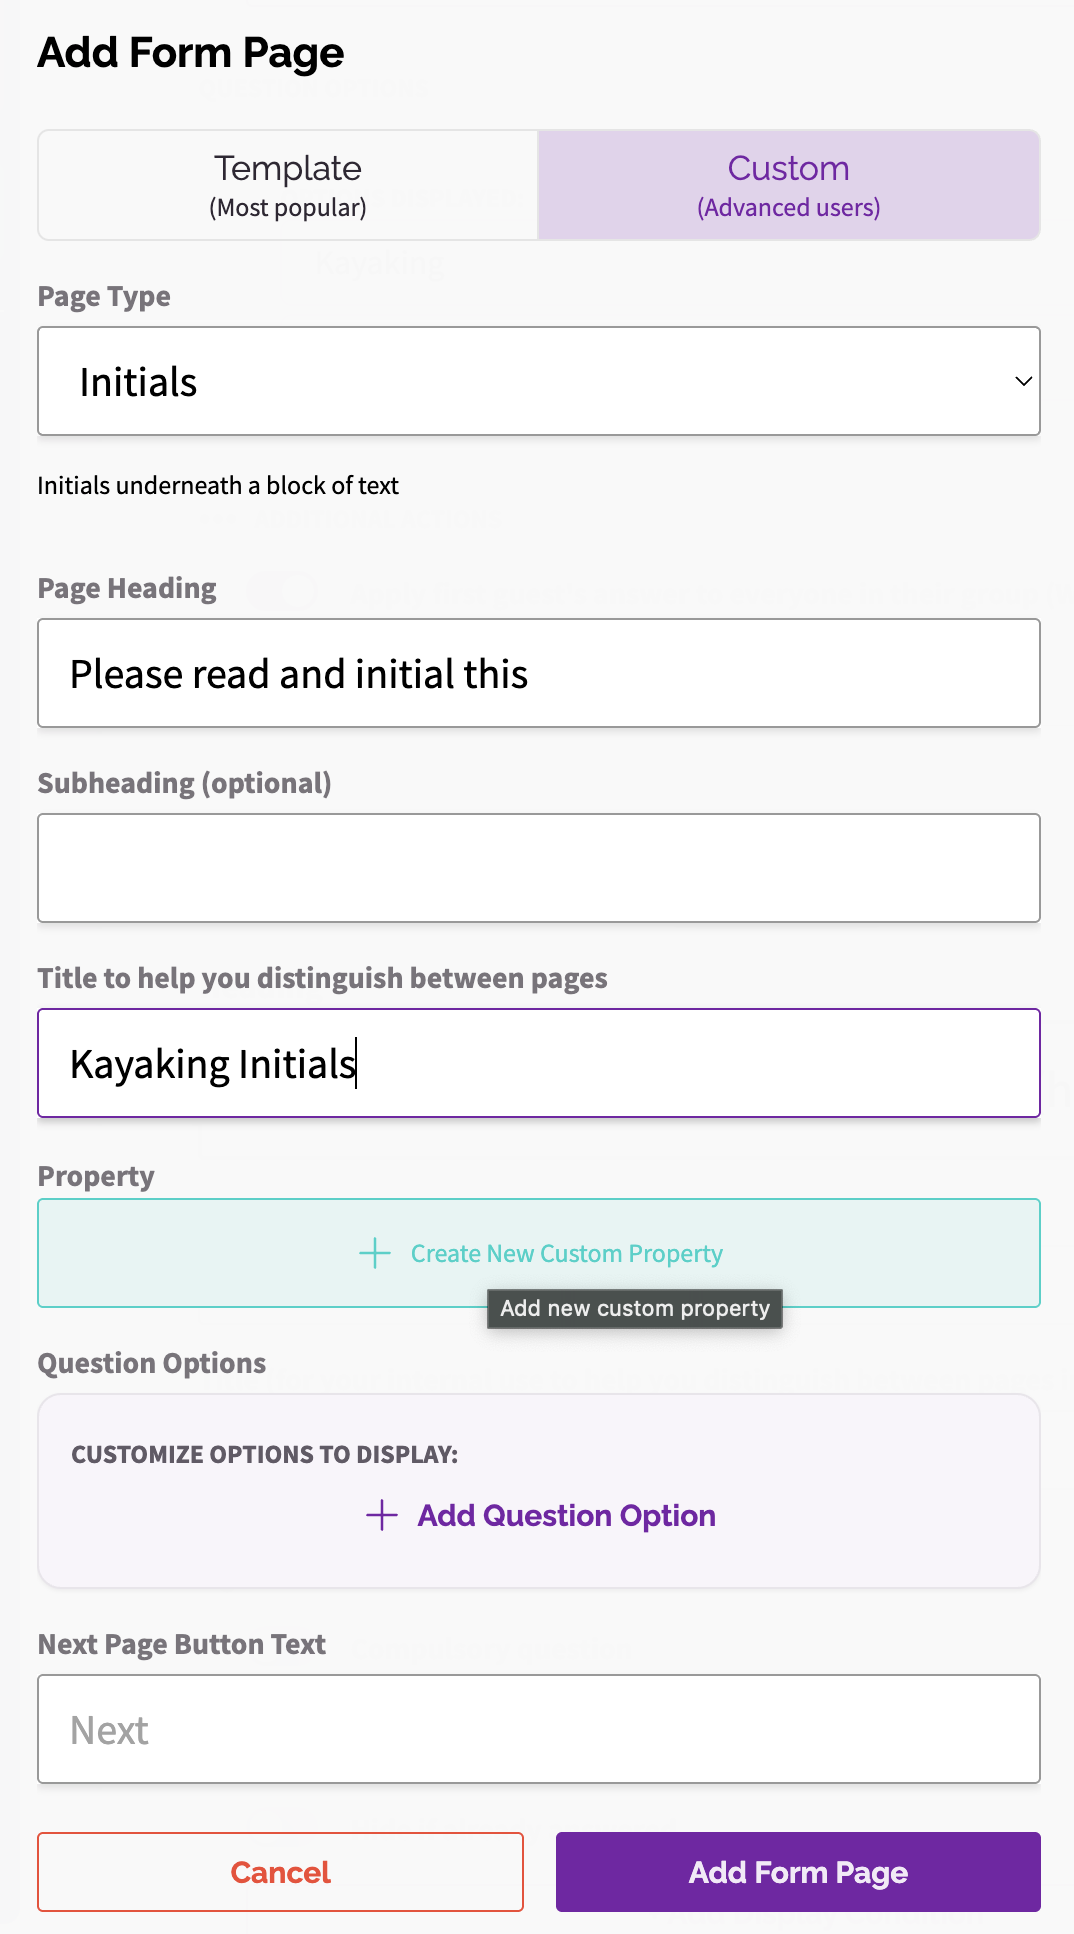This screenshot has height=1934, width=1074.
Task: Select the "Kayaking Initials" title field
Action: [x=539, y=1062]
